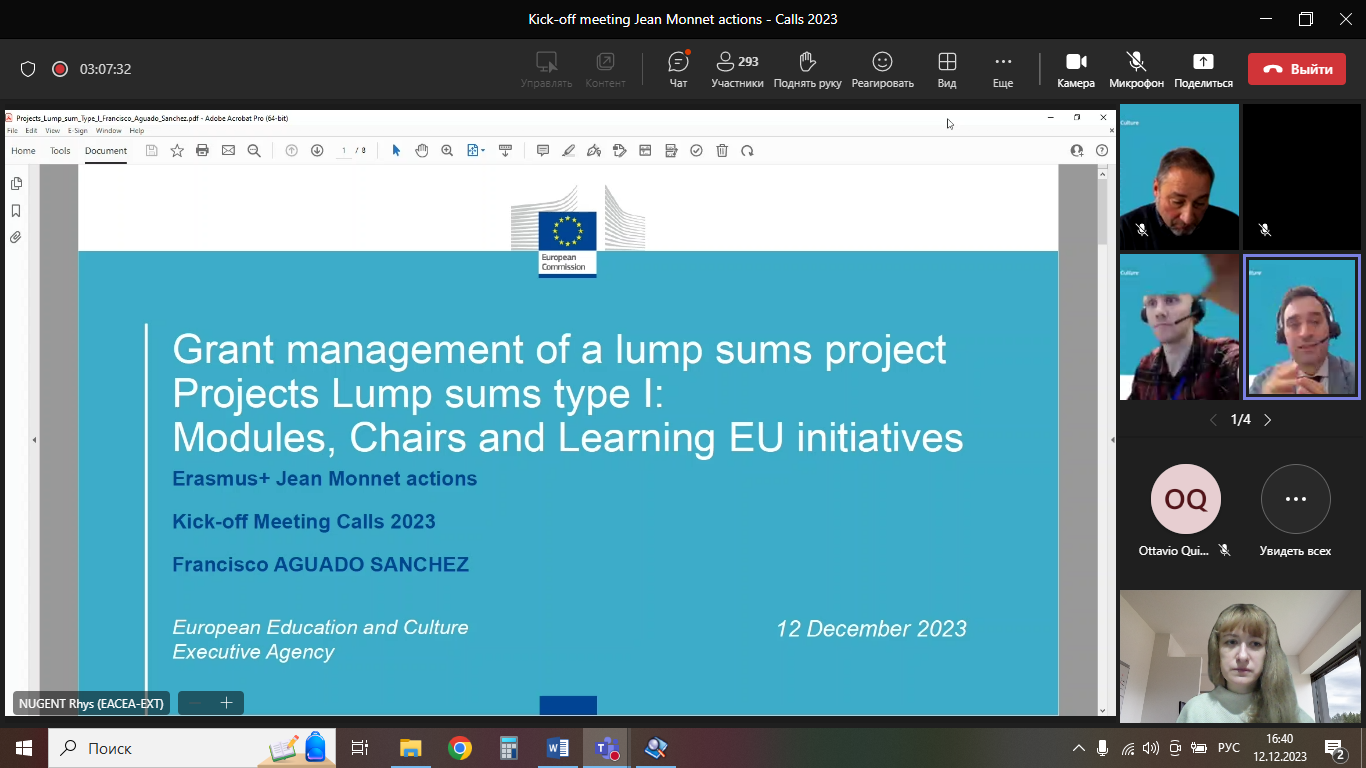
Task: Open the Teams meeting chat panel
Action: [x=678, y=69]
